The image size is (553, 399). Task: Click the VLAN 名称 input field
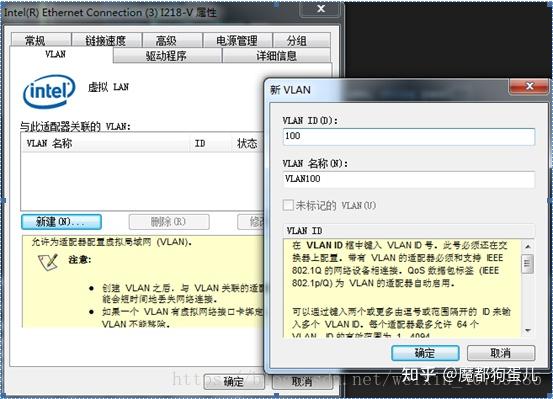coord(409,180)
